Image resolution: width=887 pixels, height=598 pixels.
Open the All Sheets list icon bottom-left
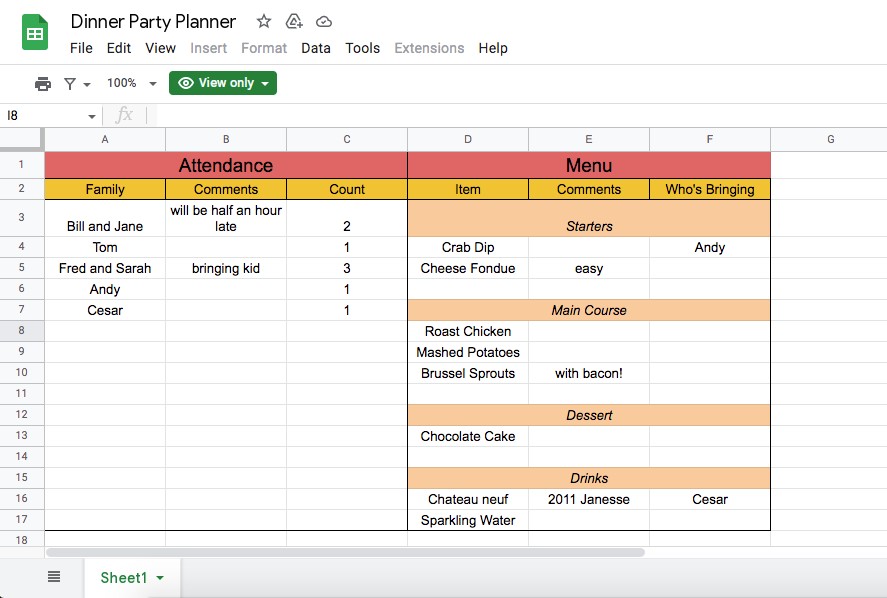[x=53, y=576]
